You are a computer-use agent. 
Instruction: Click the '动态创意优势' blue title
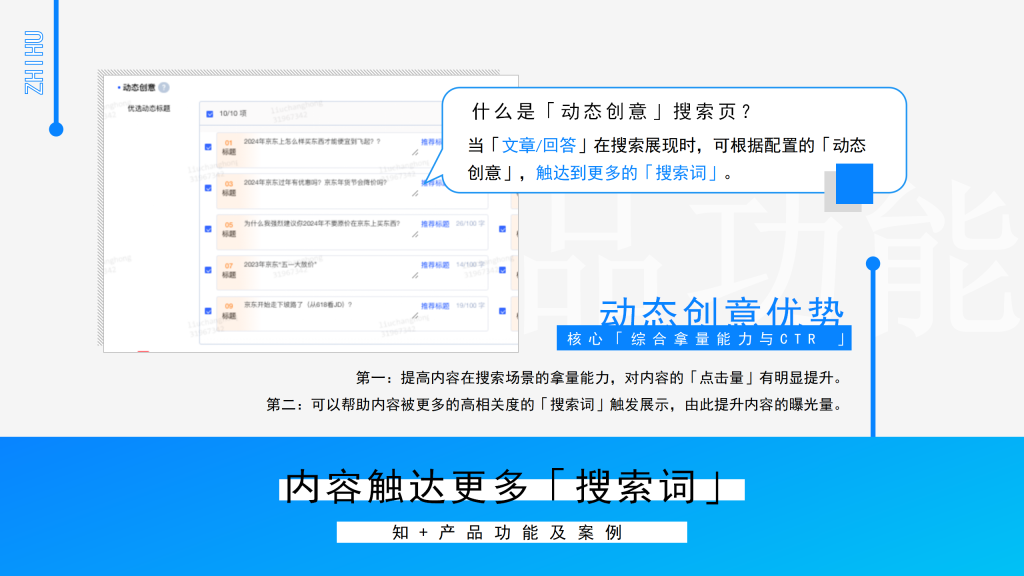click(722, 312)
